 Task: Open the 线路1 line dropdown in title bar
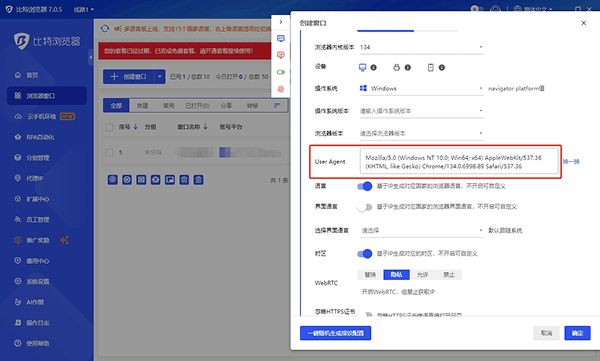point(84,9)
